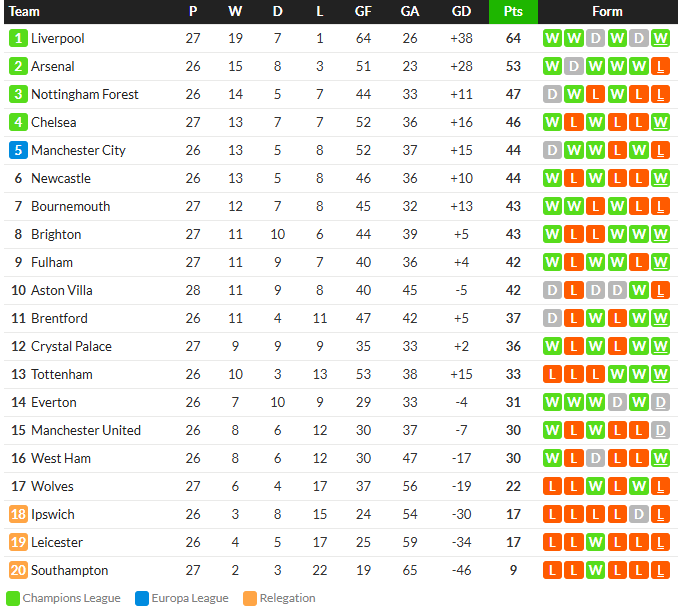This screenshot has width=679, height=611.
Task: Click the Europa League blue legend swatch
Action: pyautogui.click(x=142, y=598)
